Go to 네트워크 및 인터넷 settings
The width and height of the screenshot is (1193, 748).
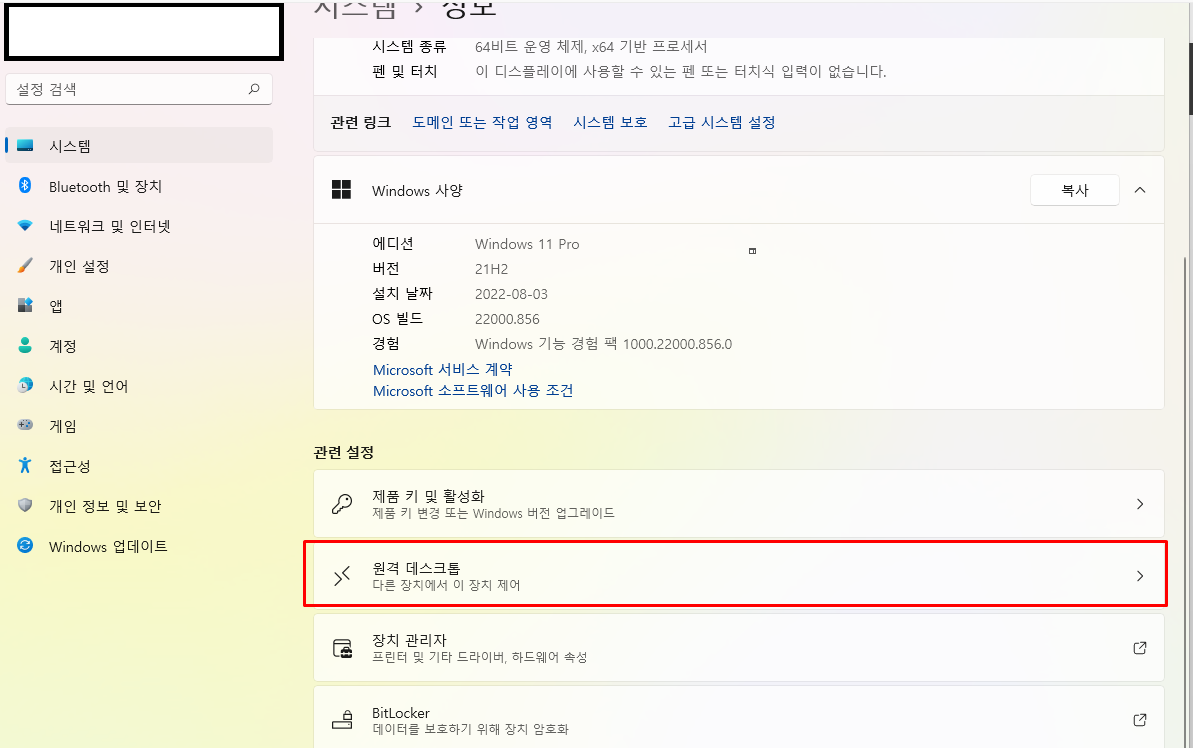pos(139,226)
